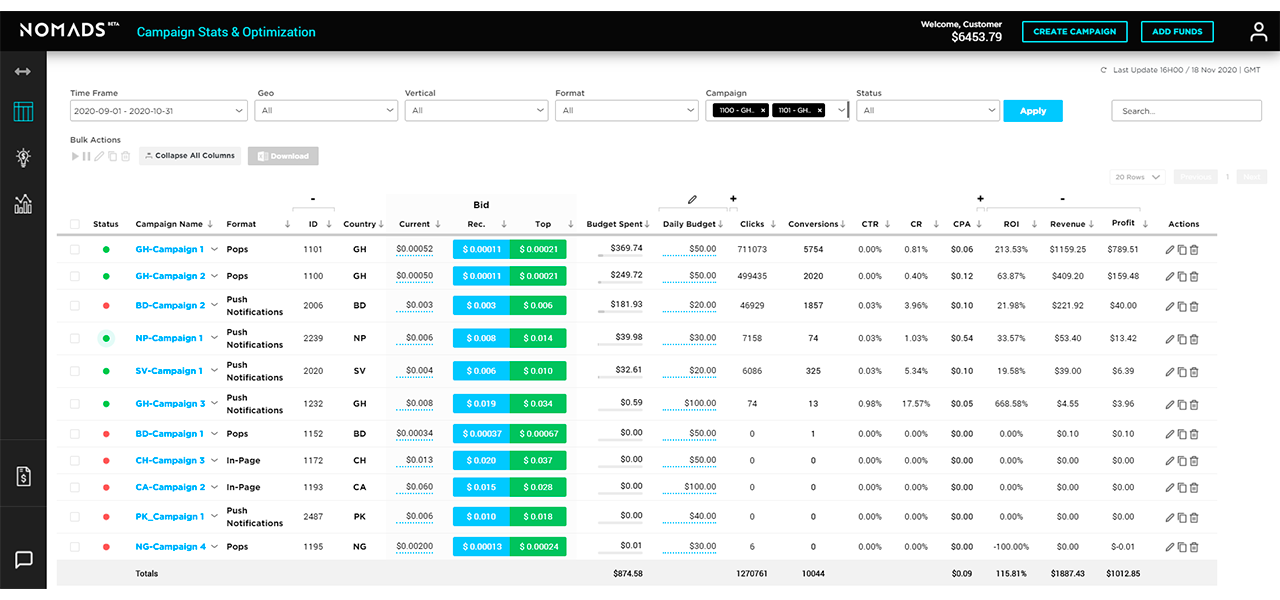Open the Time Frame dropdown
Image resolution: width=1280 pixels, height=600 pixels.
[x=159, y=111]
